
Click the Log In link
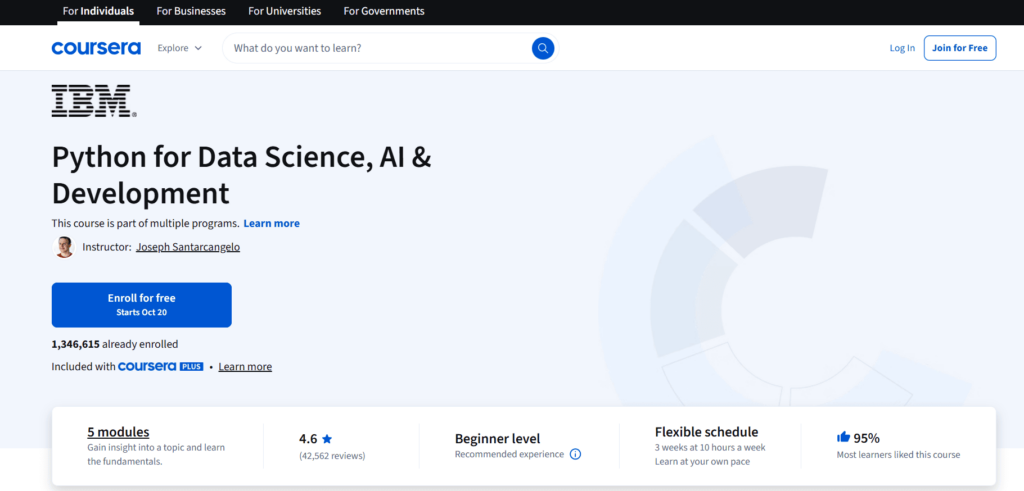(902, 48)
